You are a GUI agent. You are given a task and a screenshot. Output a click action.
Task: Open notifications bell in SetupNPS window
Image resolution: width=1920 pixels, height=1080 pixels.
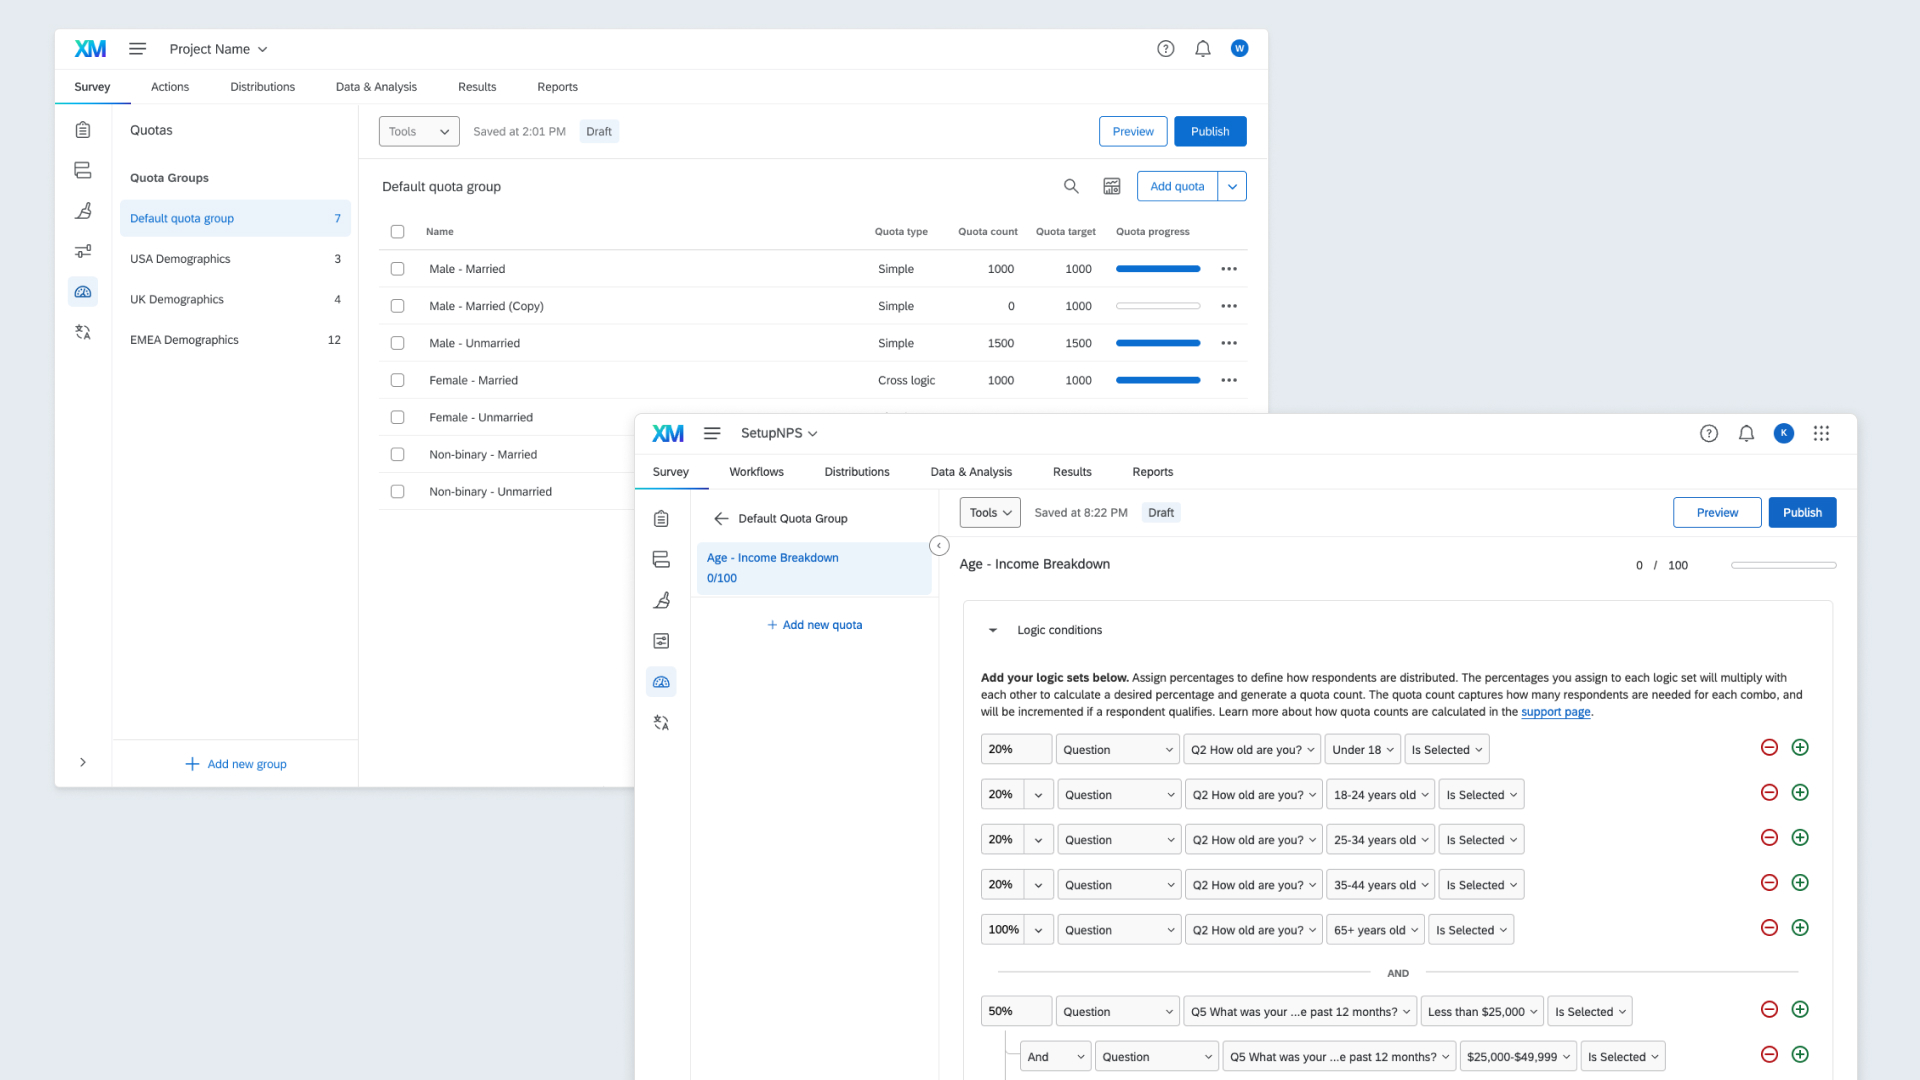(1746, 433)
